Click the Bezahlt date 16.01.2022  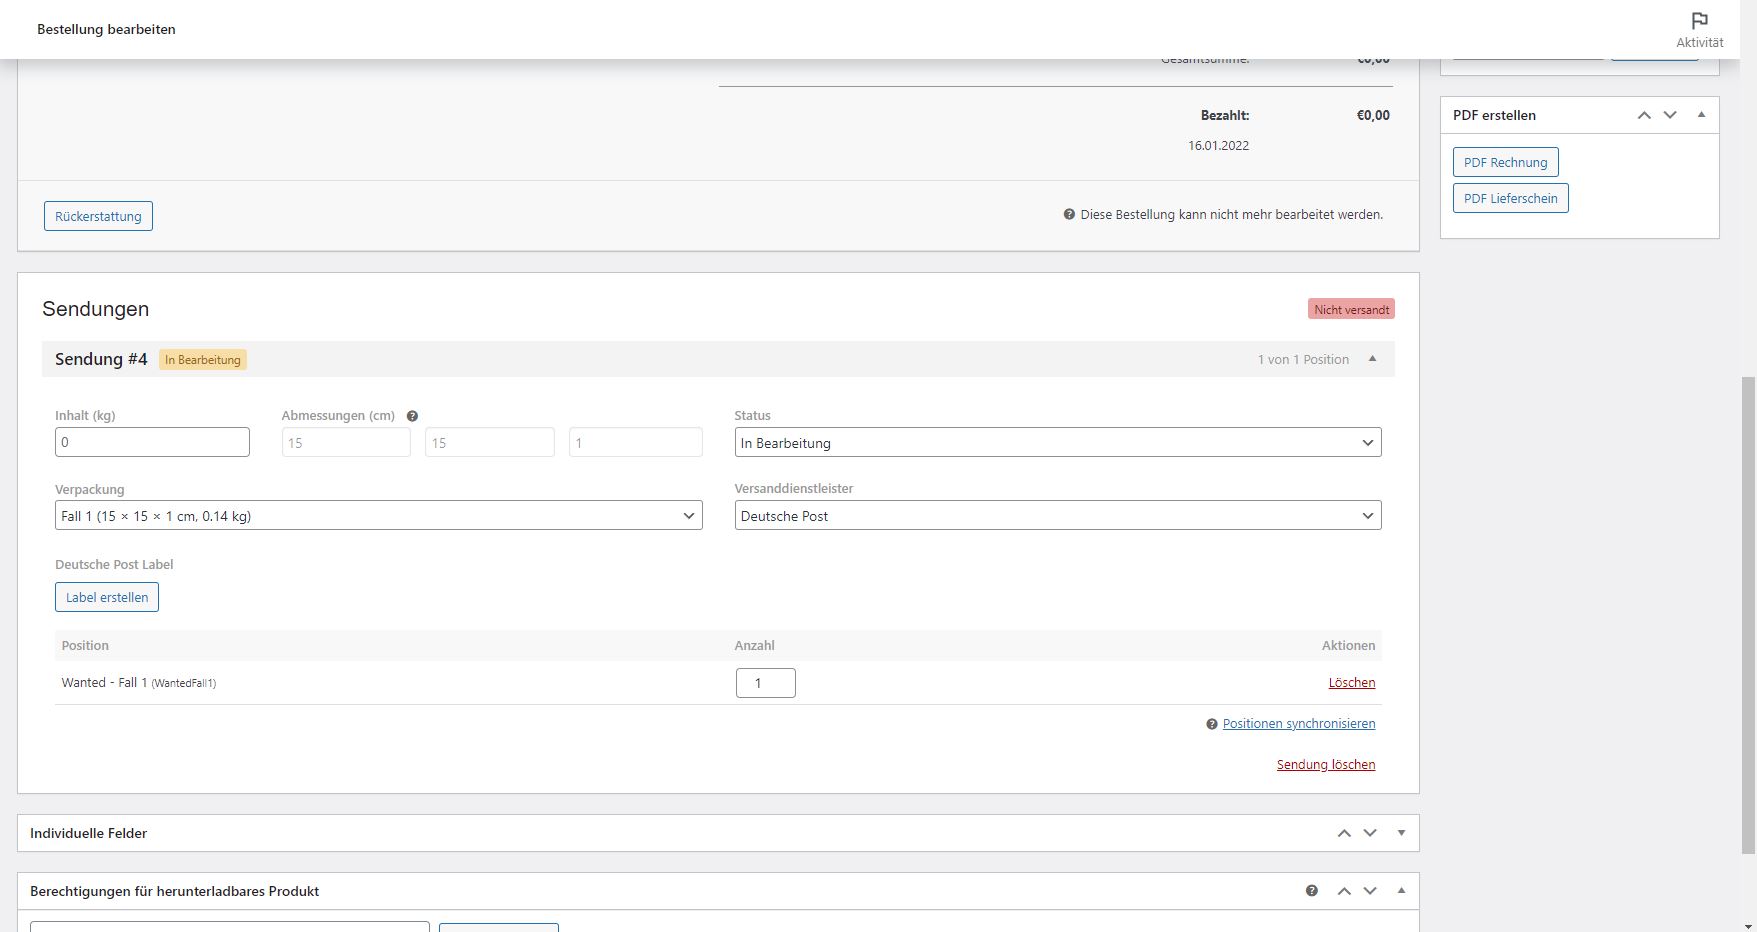coord(1218,146)
